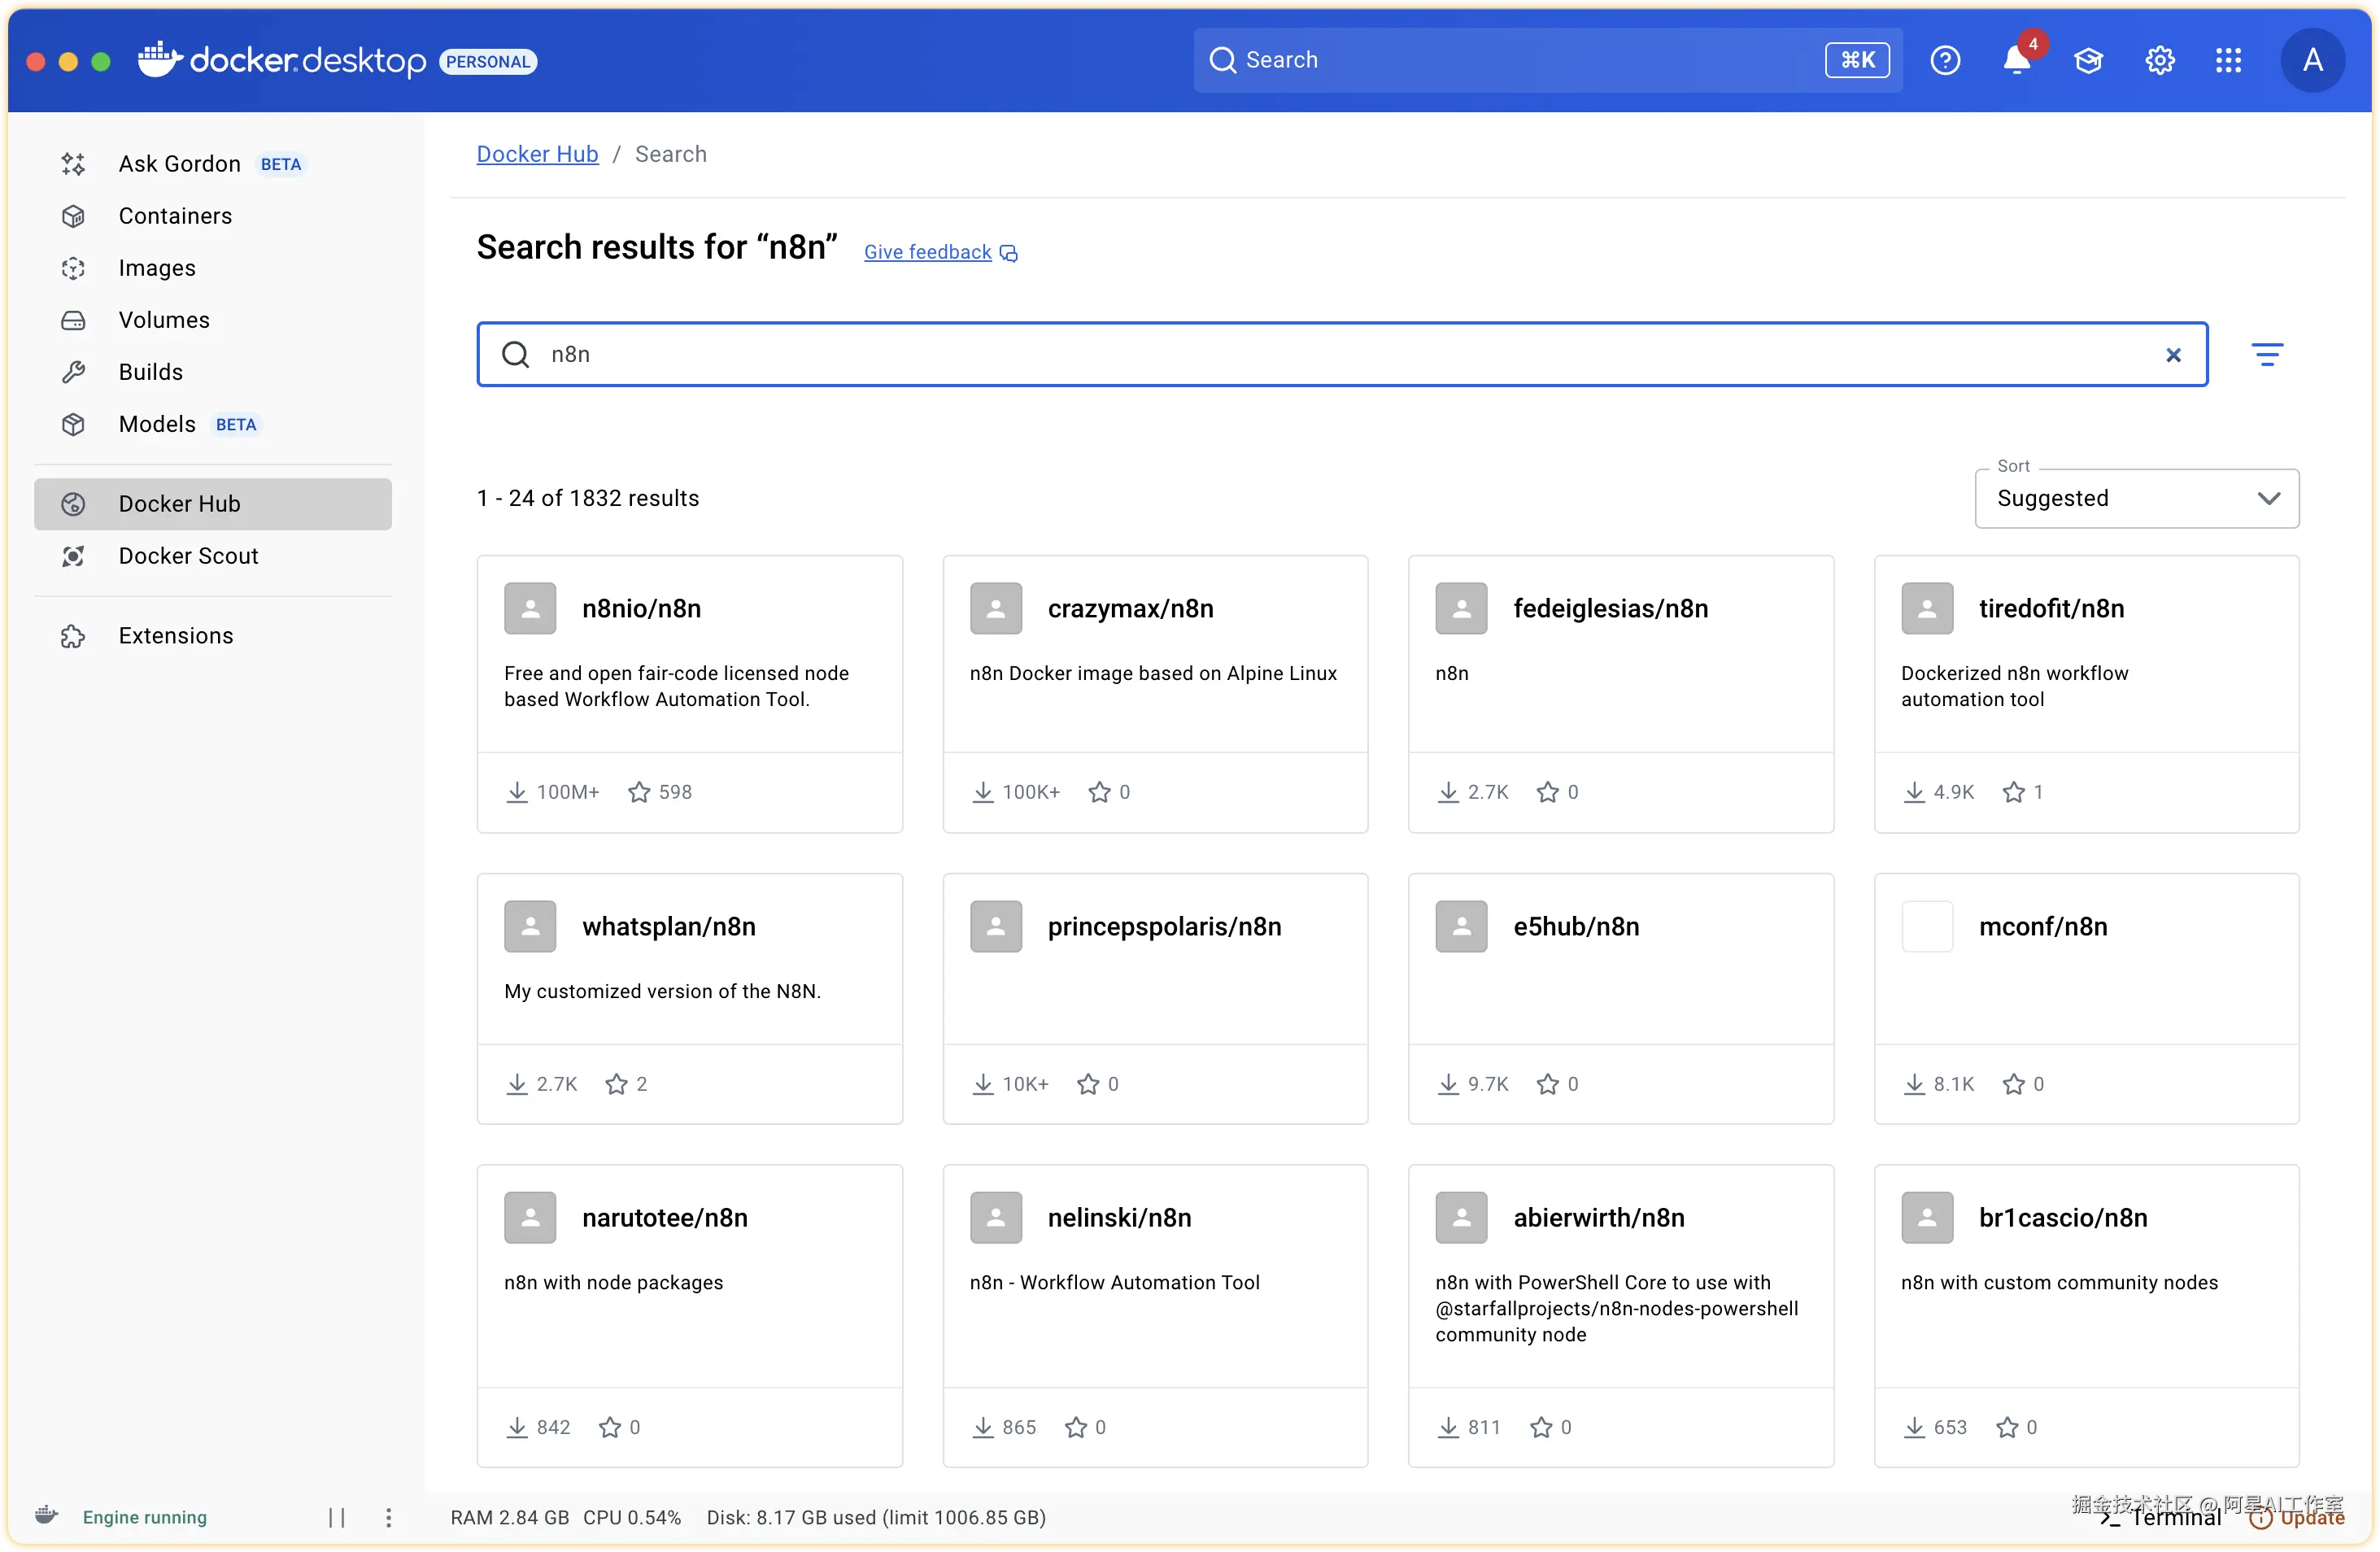Open the search filters icon

2267,354
